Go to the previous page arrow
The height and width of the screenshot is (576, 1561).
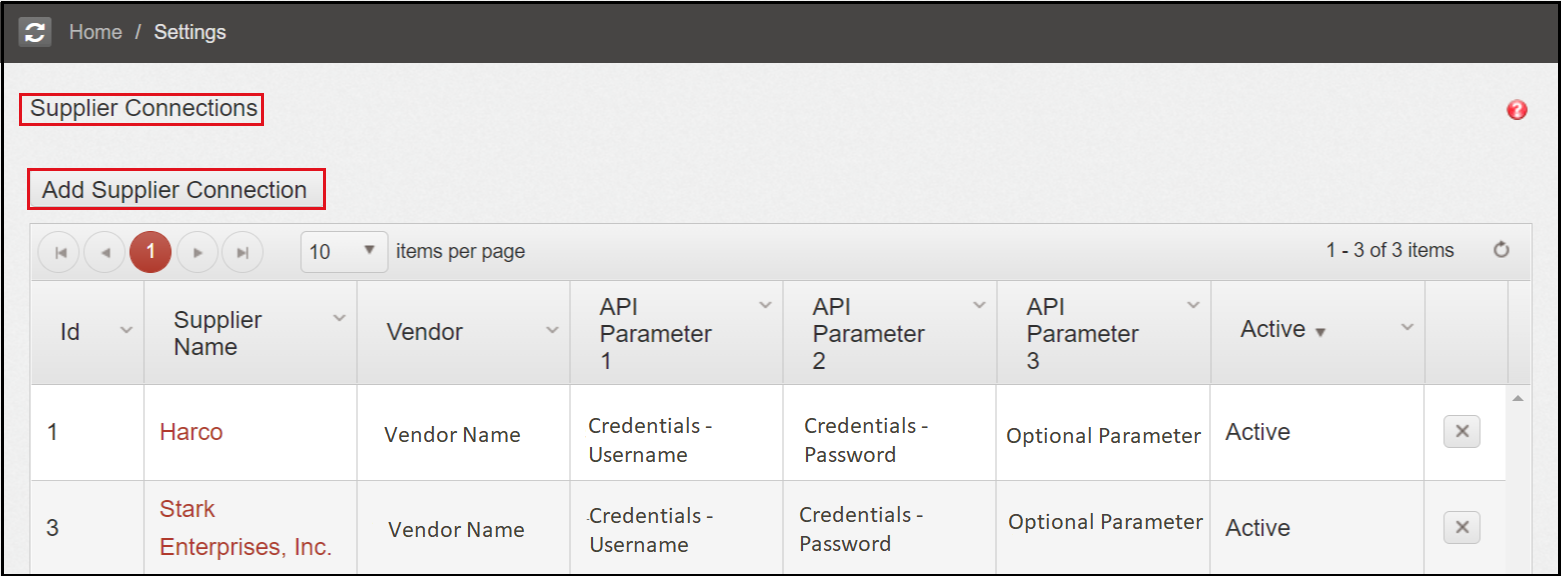click(105, 252)
